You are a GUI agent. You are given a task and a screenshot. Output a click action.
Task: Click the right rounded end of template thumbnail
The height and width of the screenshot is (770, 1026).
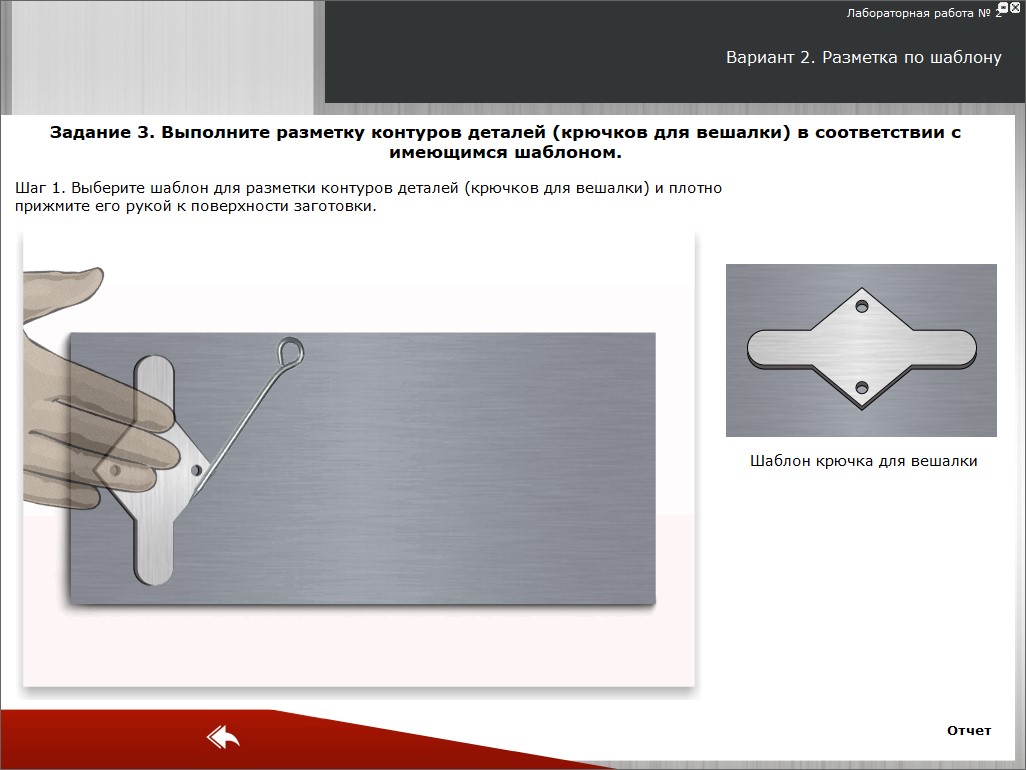pos(960,348)
